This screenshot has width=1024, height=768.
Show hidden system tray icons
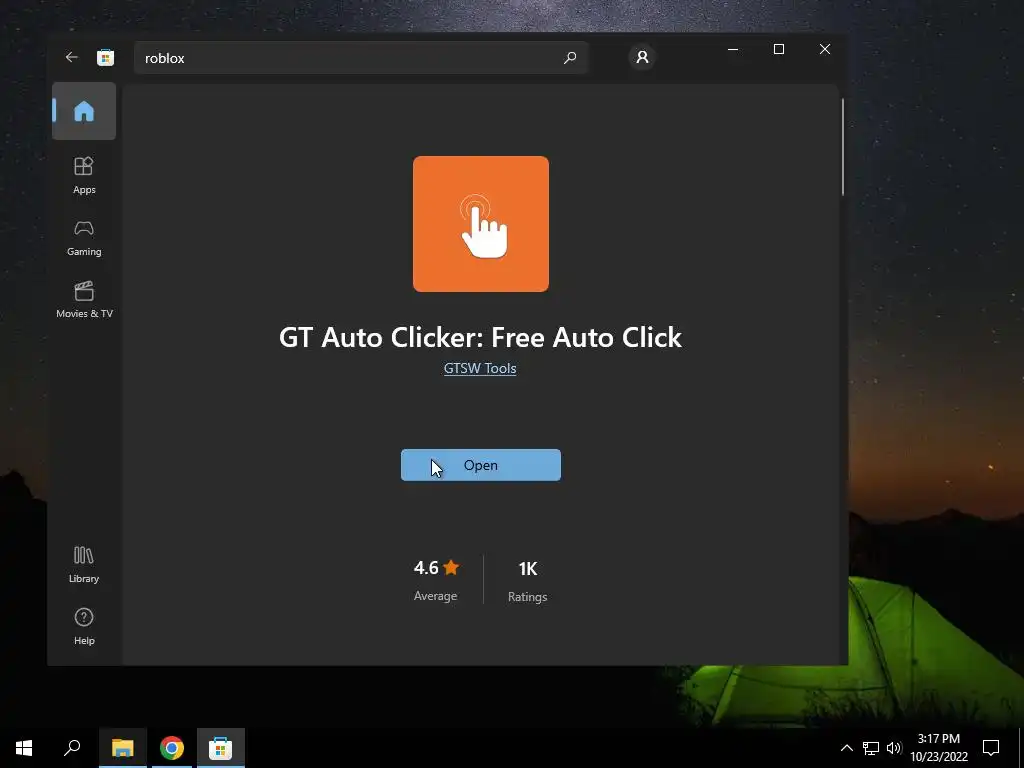(x=846, y=748)
